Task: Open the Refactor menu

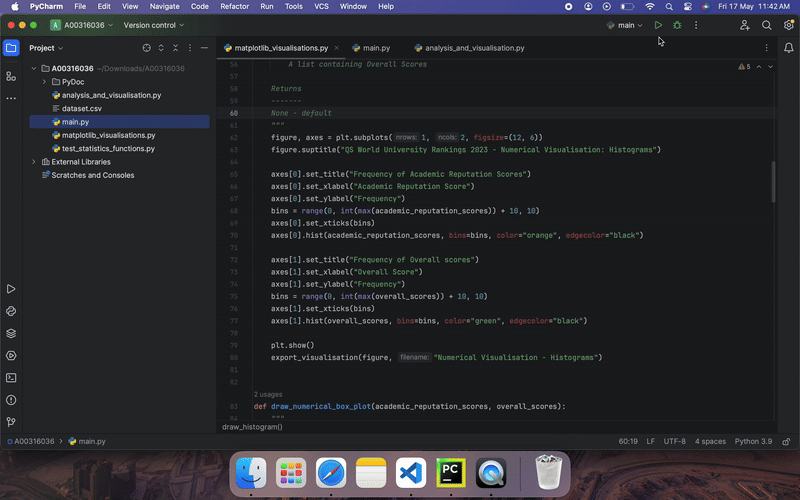Action: (234, 6)
